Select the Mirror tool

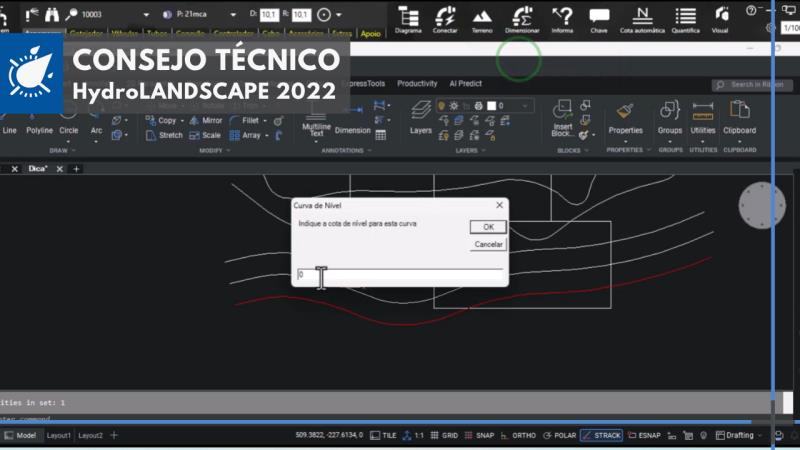click(x=206, y=120)
